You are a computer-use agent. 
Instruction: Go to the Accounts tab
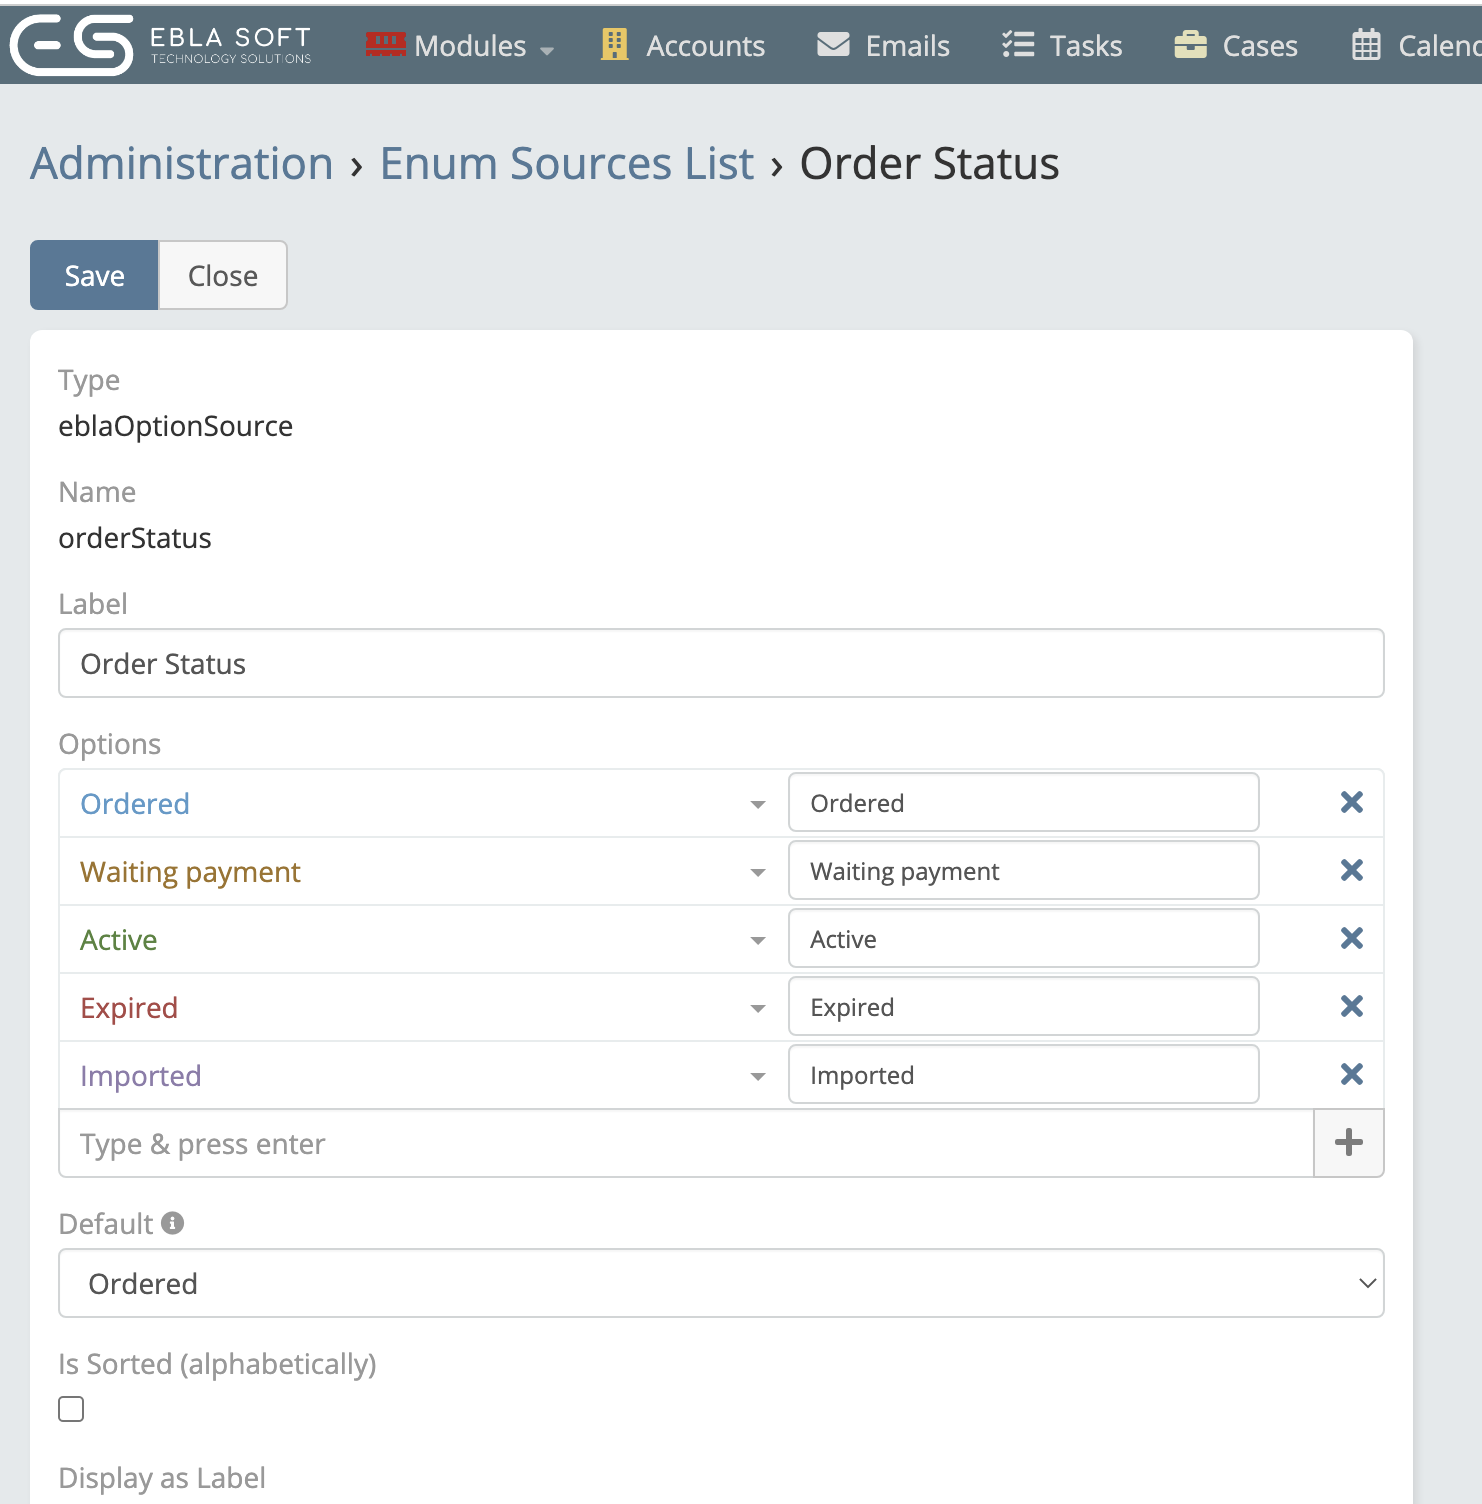683,46
